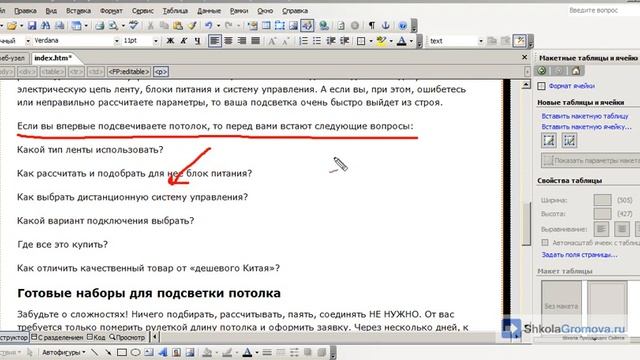The width and height of the screenshot is (640, 360).
Task: Open the Формат menu
Action: (111, 11)
